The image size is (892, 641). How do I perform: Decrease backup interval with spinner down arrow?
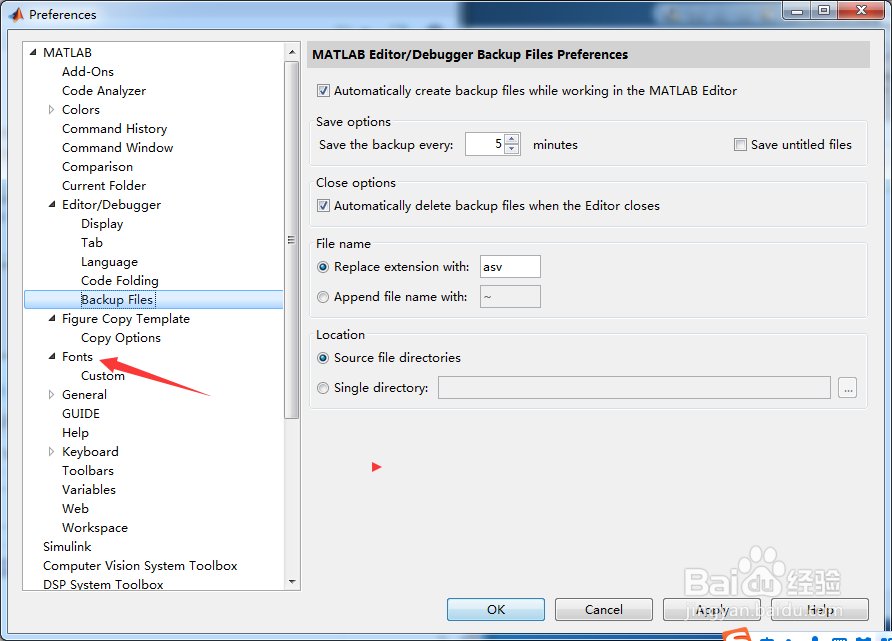click(512, 149)
